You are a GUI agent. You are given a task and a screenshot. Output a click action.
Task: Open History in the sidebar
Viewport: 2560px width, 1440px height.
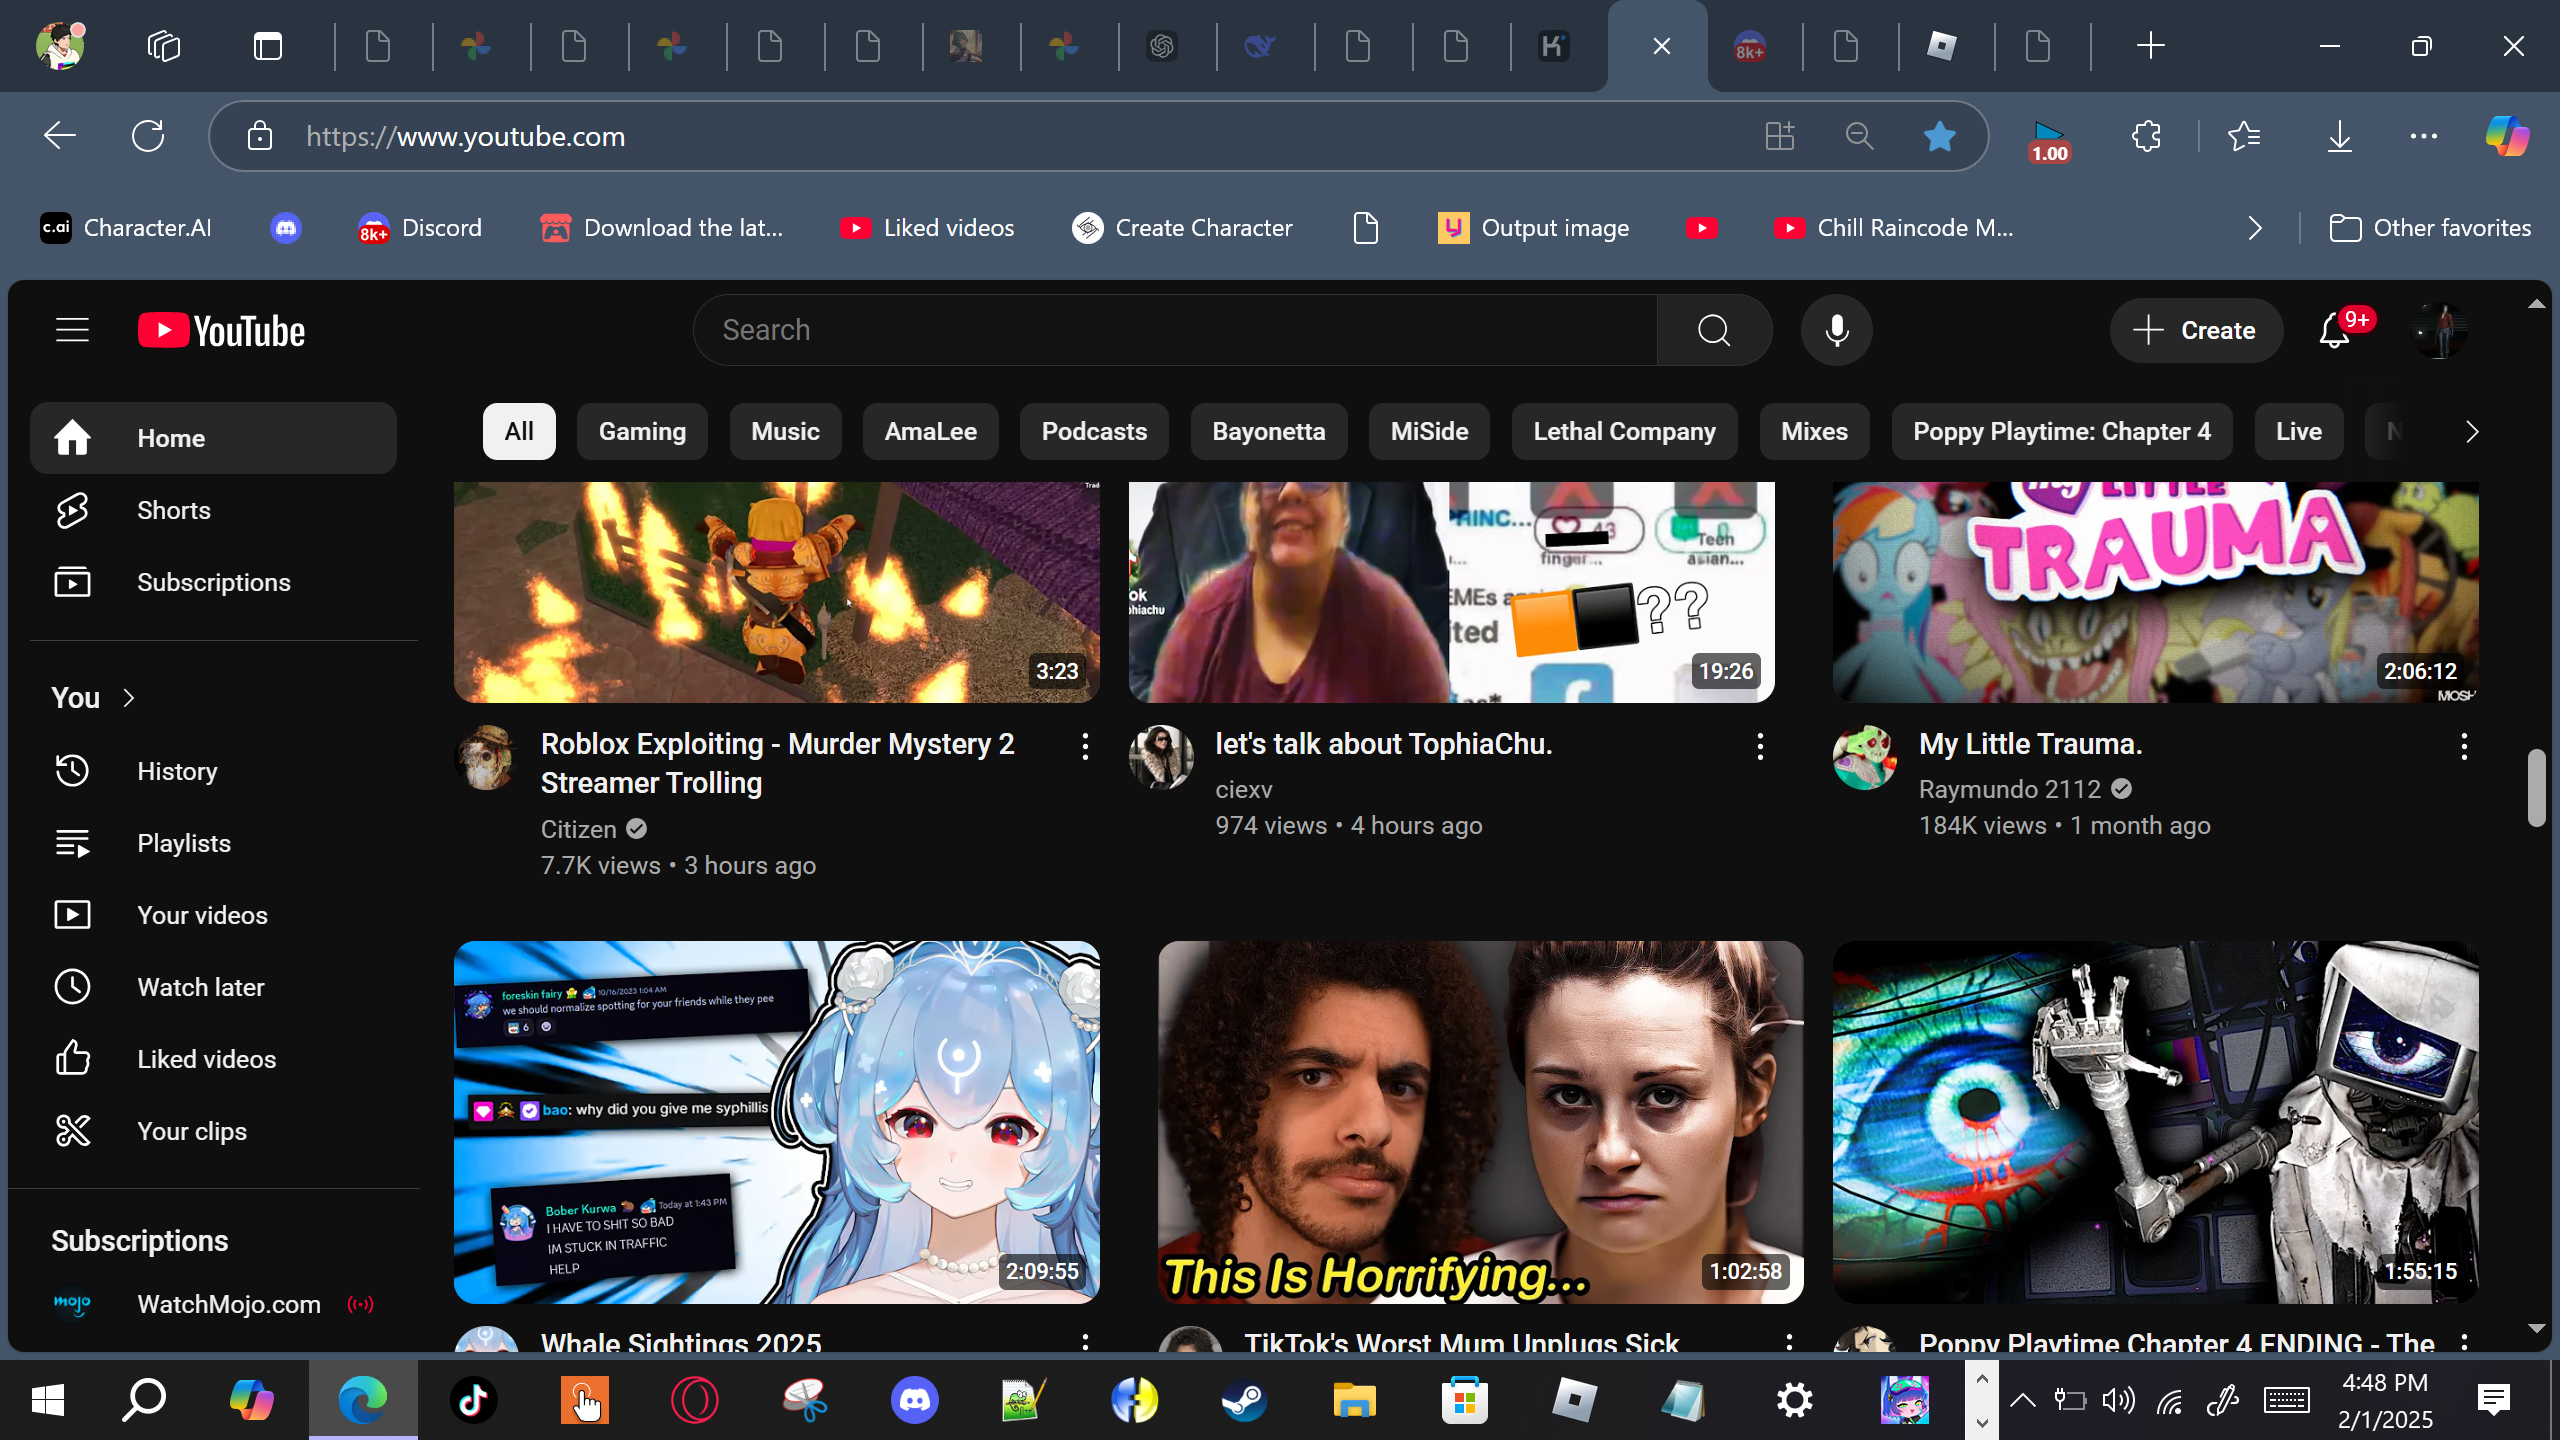(177, 771)
